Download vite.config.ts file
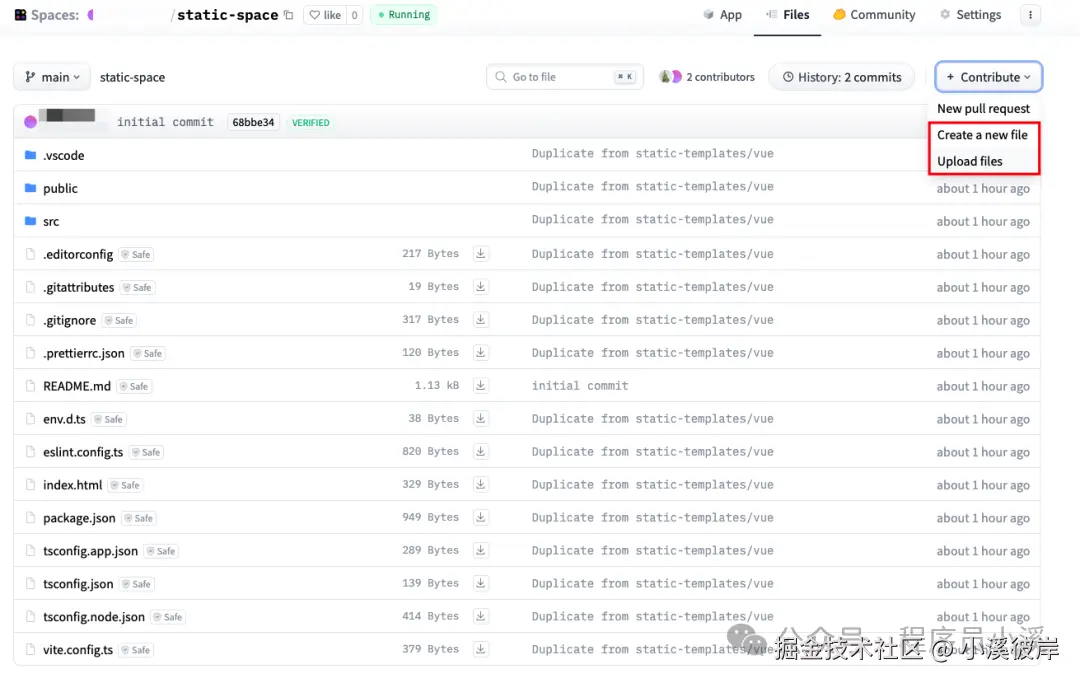Screen dimensions: 1080x683 481,649
